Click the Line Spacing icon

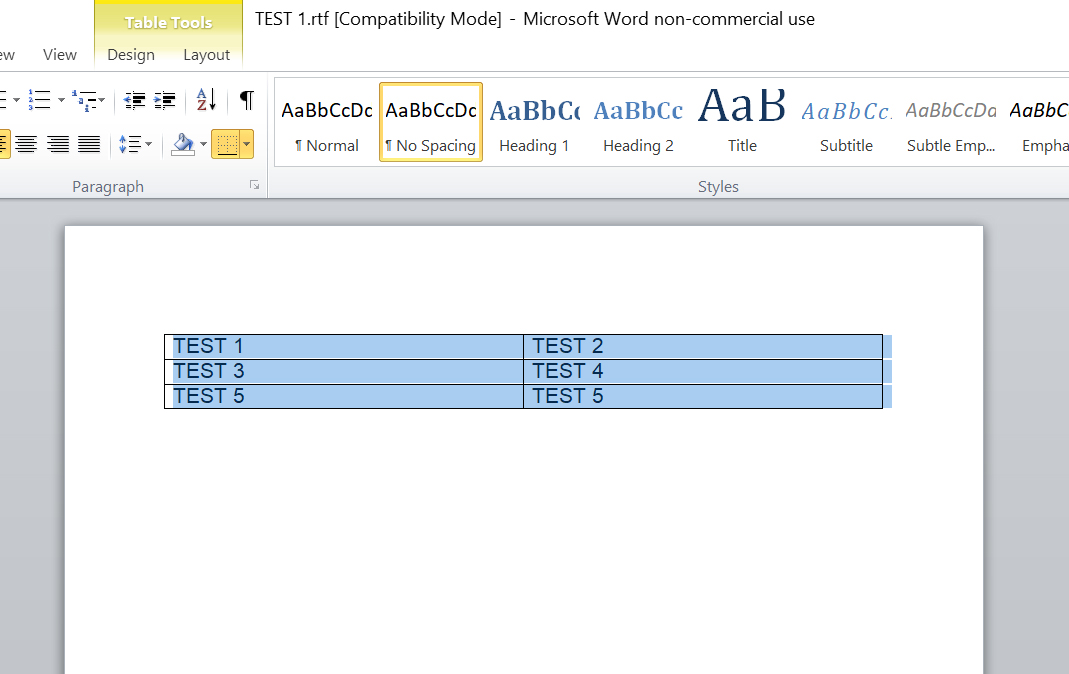click(x=130, y=144)
